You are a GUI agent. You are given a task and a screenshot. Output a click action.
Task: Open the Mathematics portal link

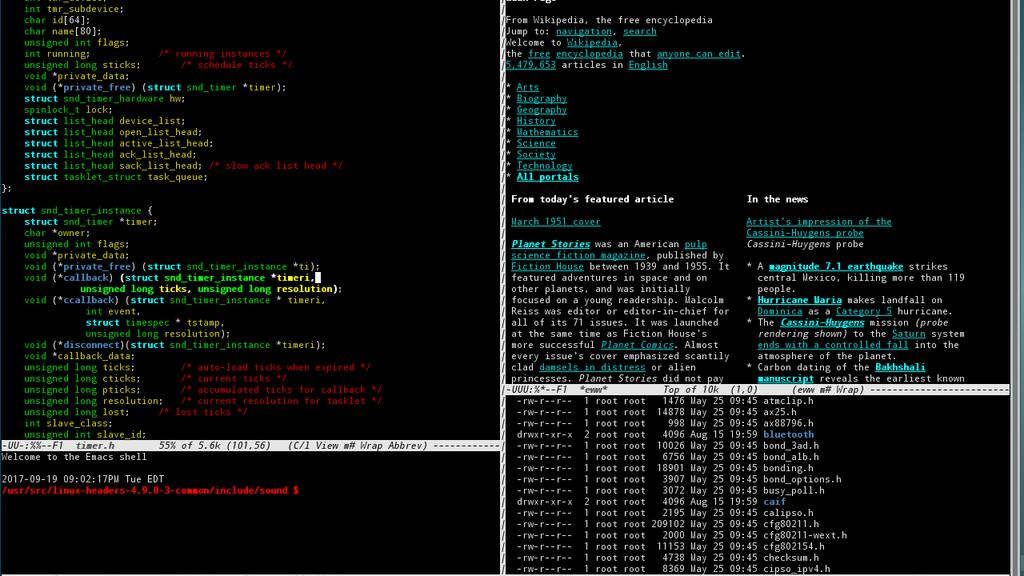(x=547, y=132)
